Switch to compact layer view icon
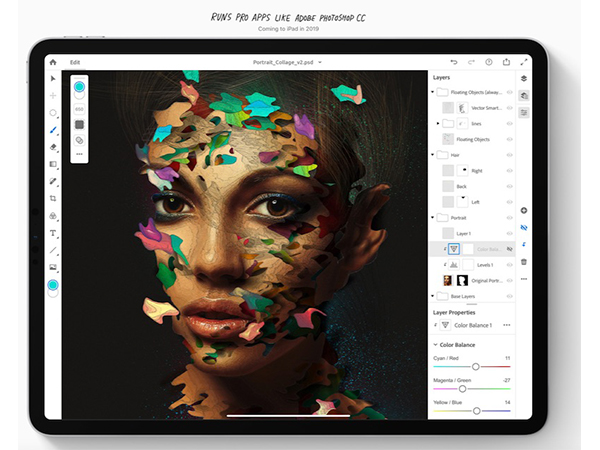 (524, 78)
